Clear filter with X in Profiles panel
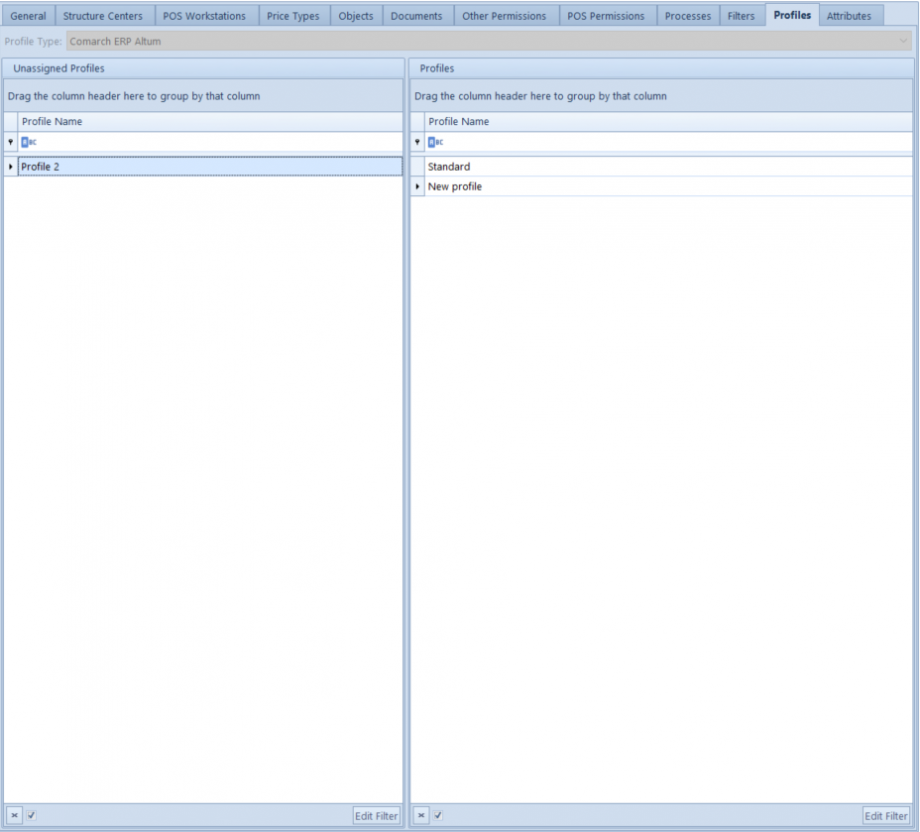 coord(421,815)
